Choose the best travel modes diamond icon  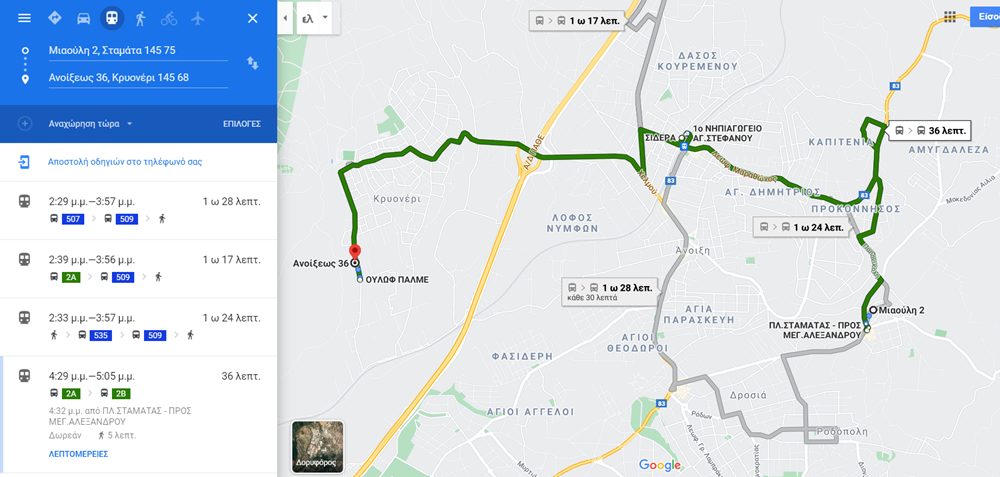55,18
